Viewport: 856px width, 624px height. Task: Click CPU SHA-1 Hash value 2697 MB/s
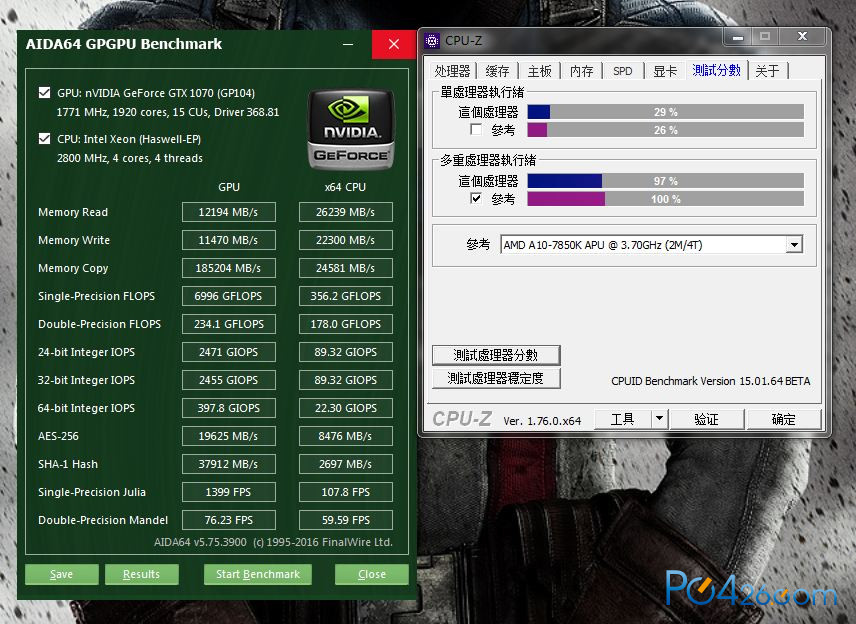click(x=346, y=464)
